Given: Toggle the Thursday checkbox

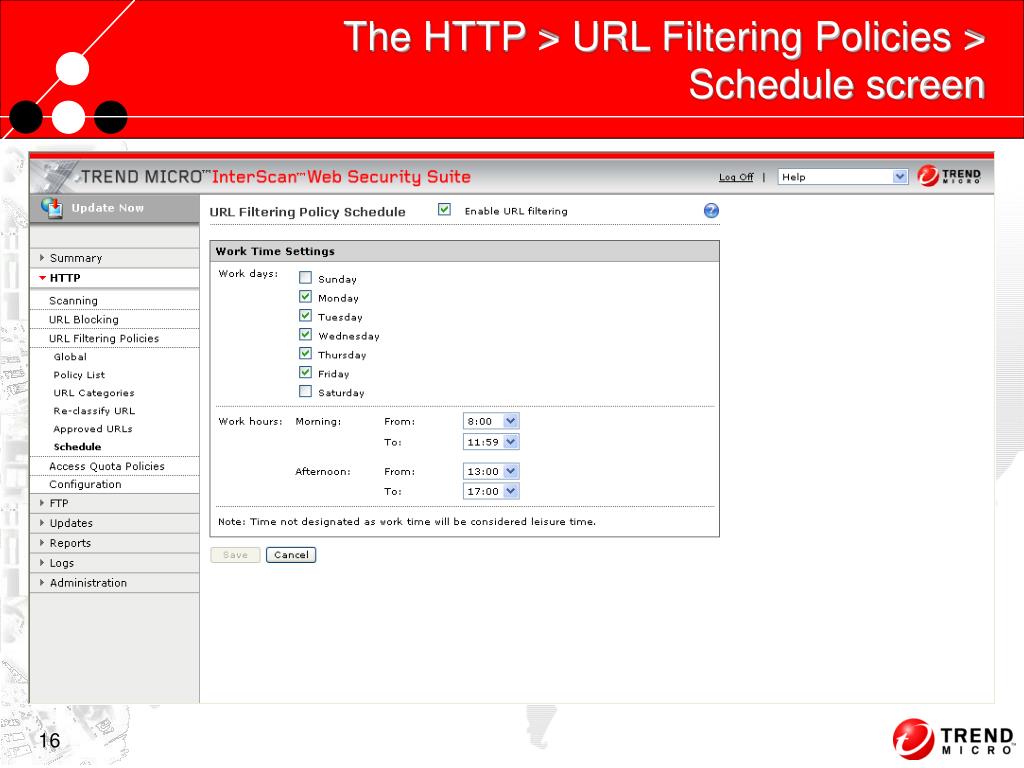Looking at the screenshot, I should [x=305, y=353].
